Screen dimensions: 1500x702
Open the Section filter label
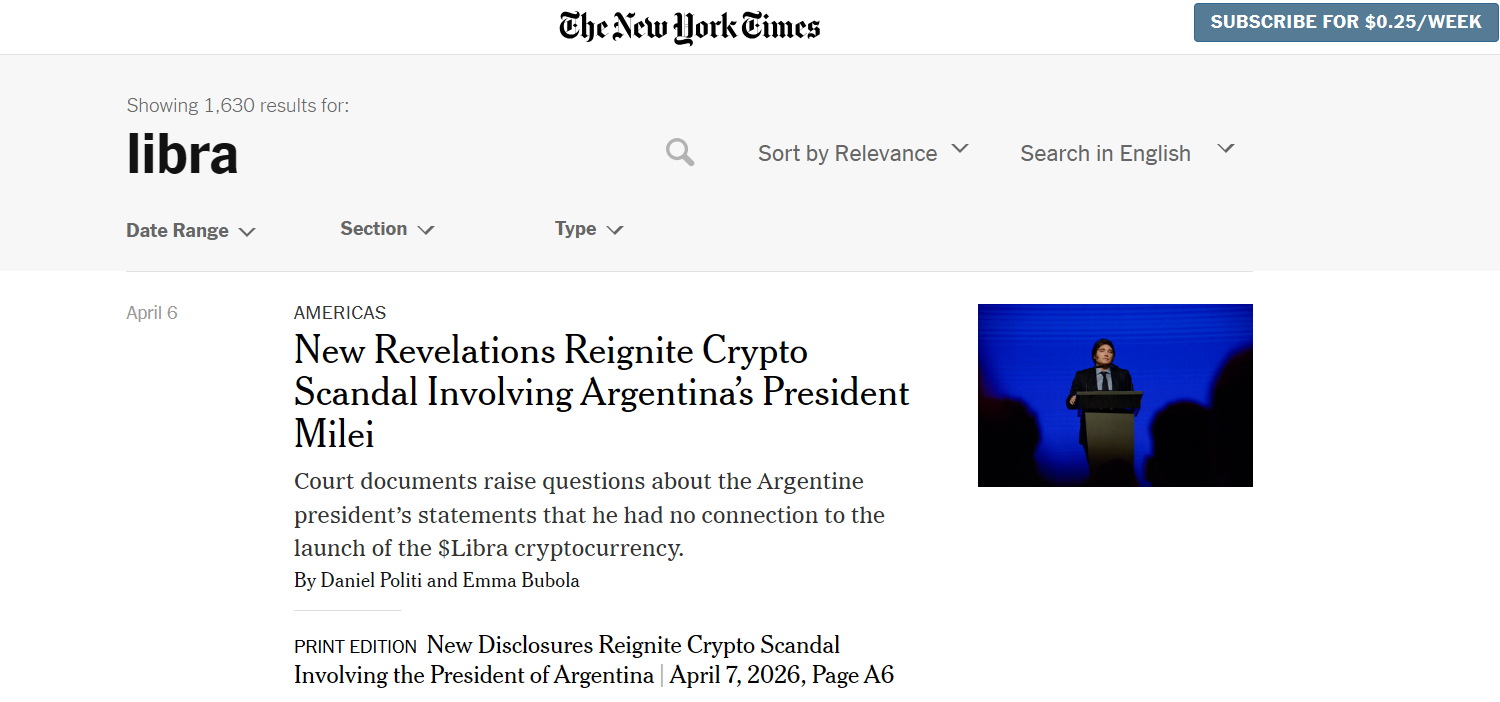point(373,229)
